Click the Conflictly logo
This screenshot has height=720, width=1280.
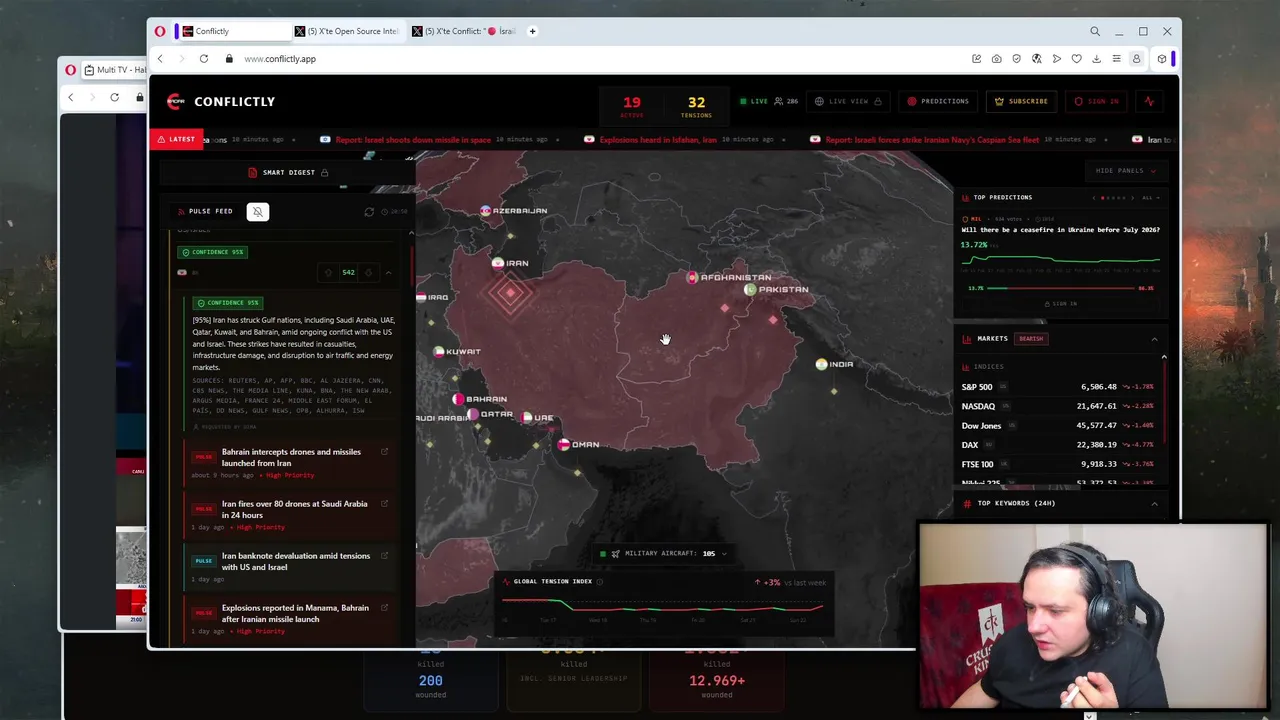[221, 101]
